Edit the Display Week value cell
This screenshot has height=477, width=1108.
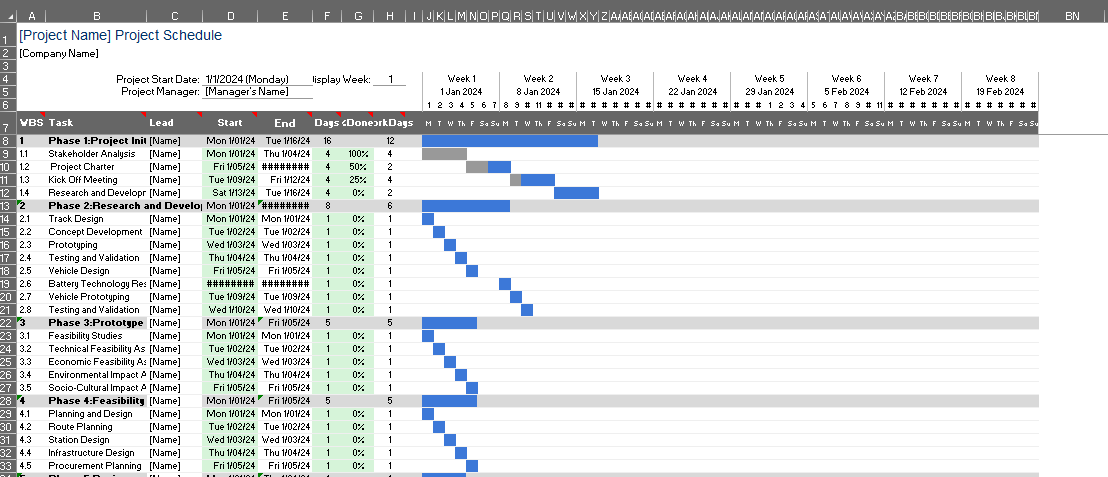pos(390,79)
